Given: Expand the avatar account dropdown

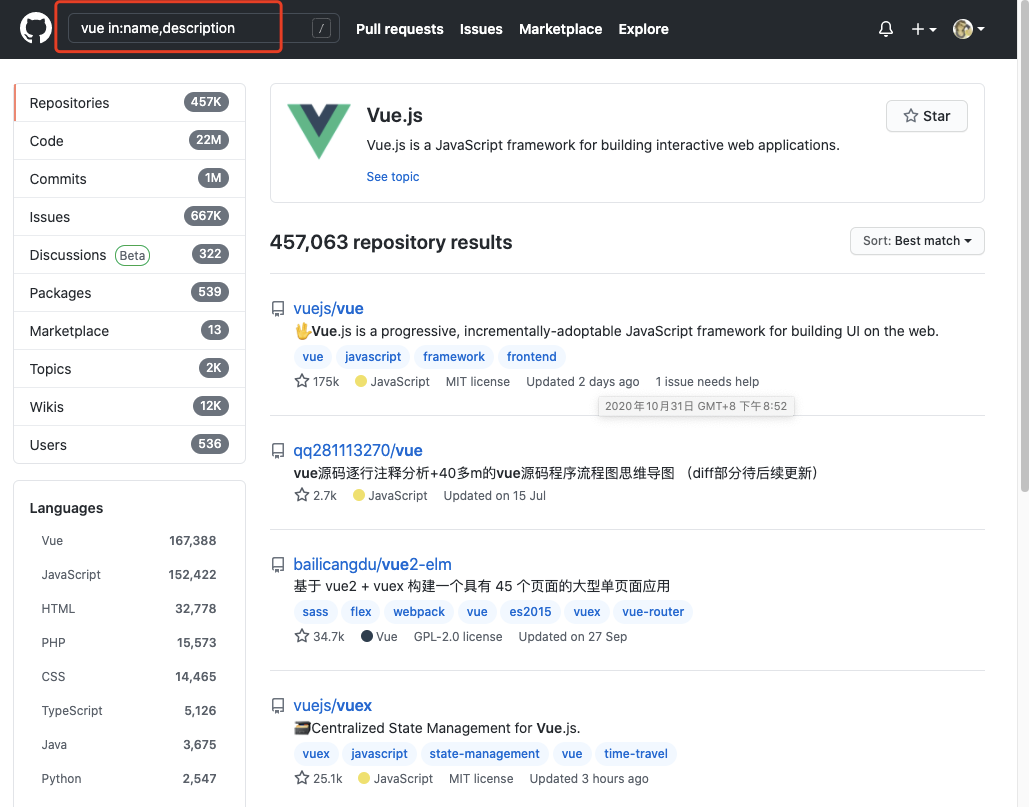Looking at the screenshot, I should tap(968, 29).
